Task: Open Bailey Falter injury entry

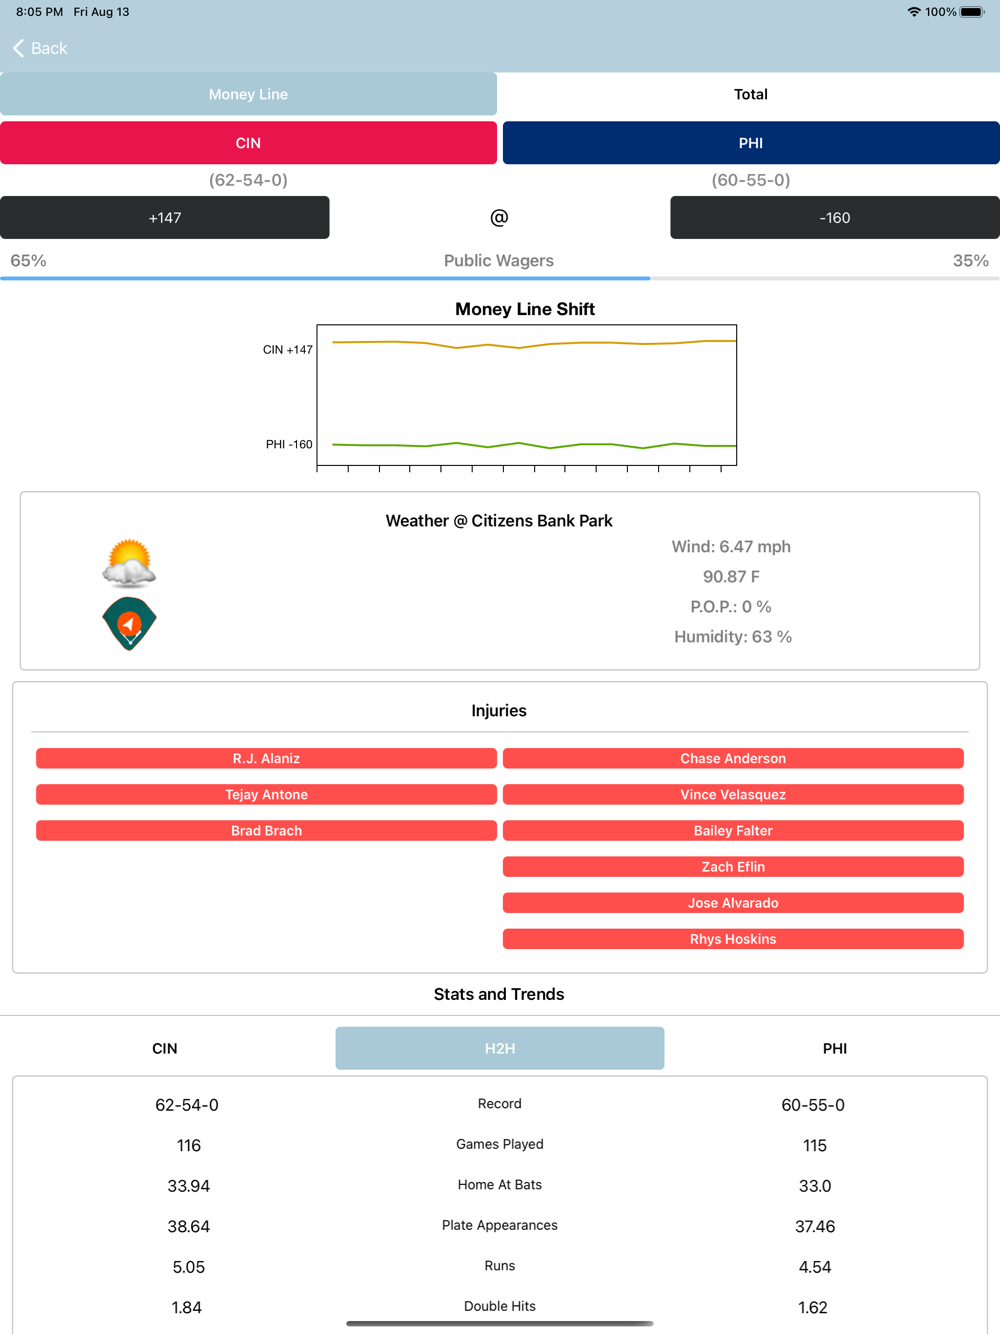Action: (x=733, y=830)
